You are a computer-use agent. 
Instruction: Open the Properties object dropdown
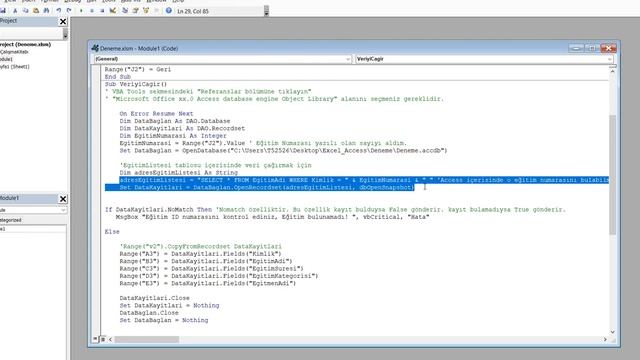pyautogui.click(x=63, y=210)
